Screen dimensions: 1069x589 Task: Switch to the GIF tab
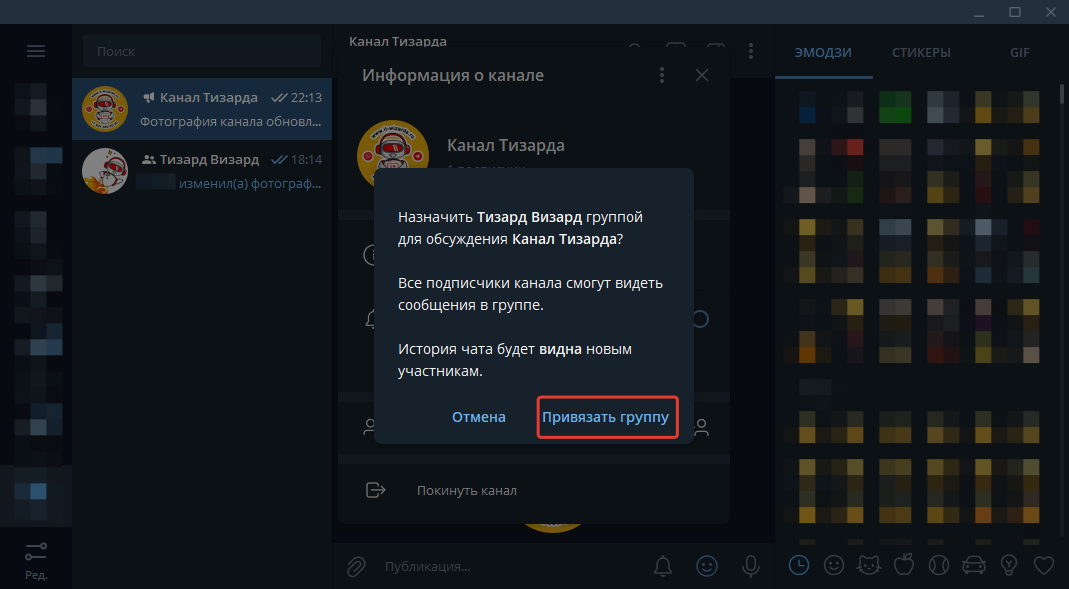tap(1020, 52)
